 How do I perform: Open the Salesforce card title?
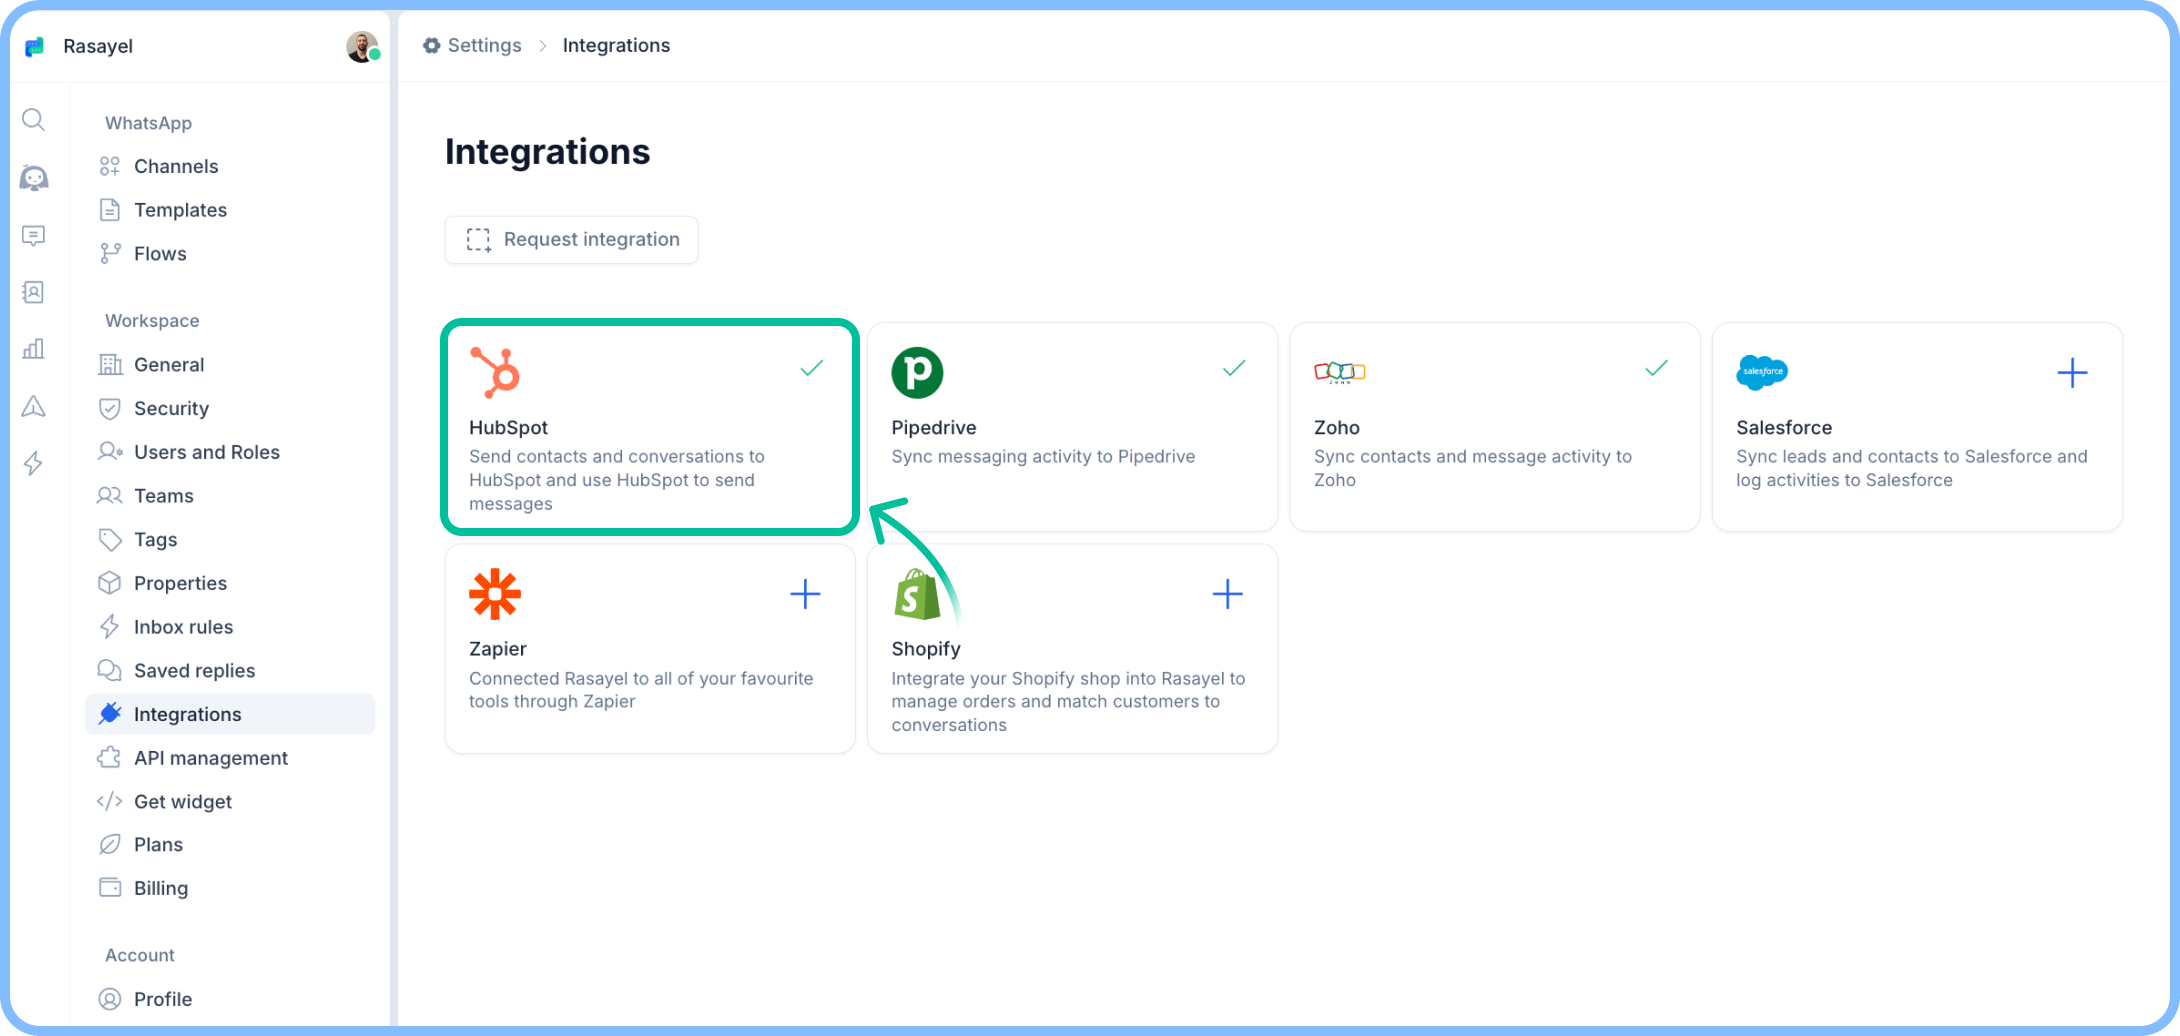(x=1784, y=427)
